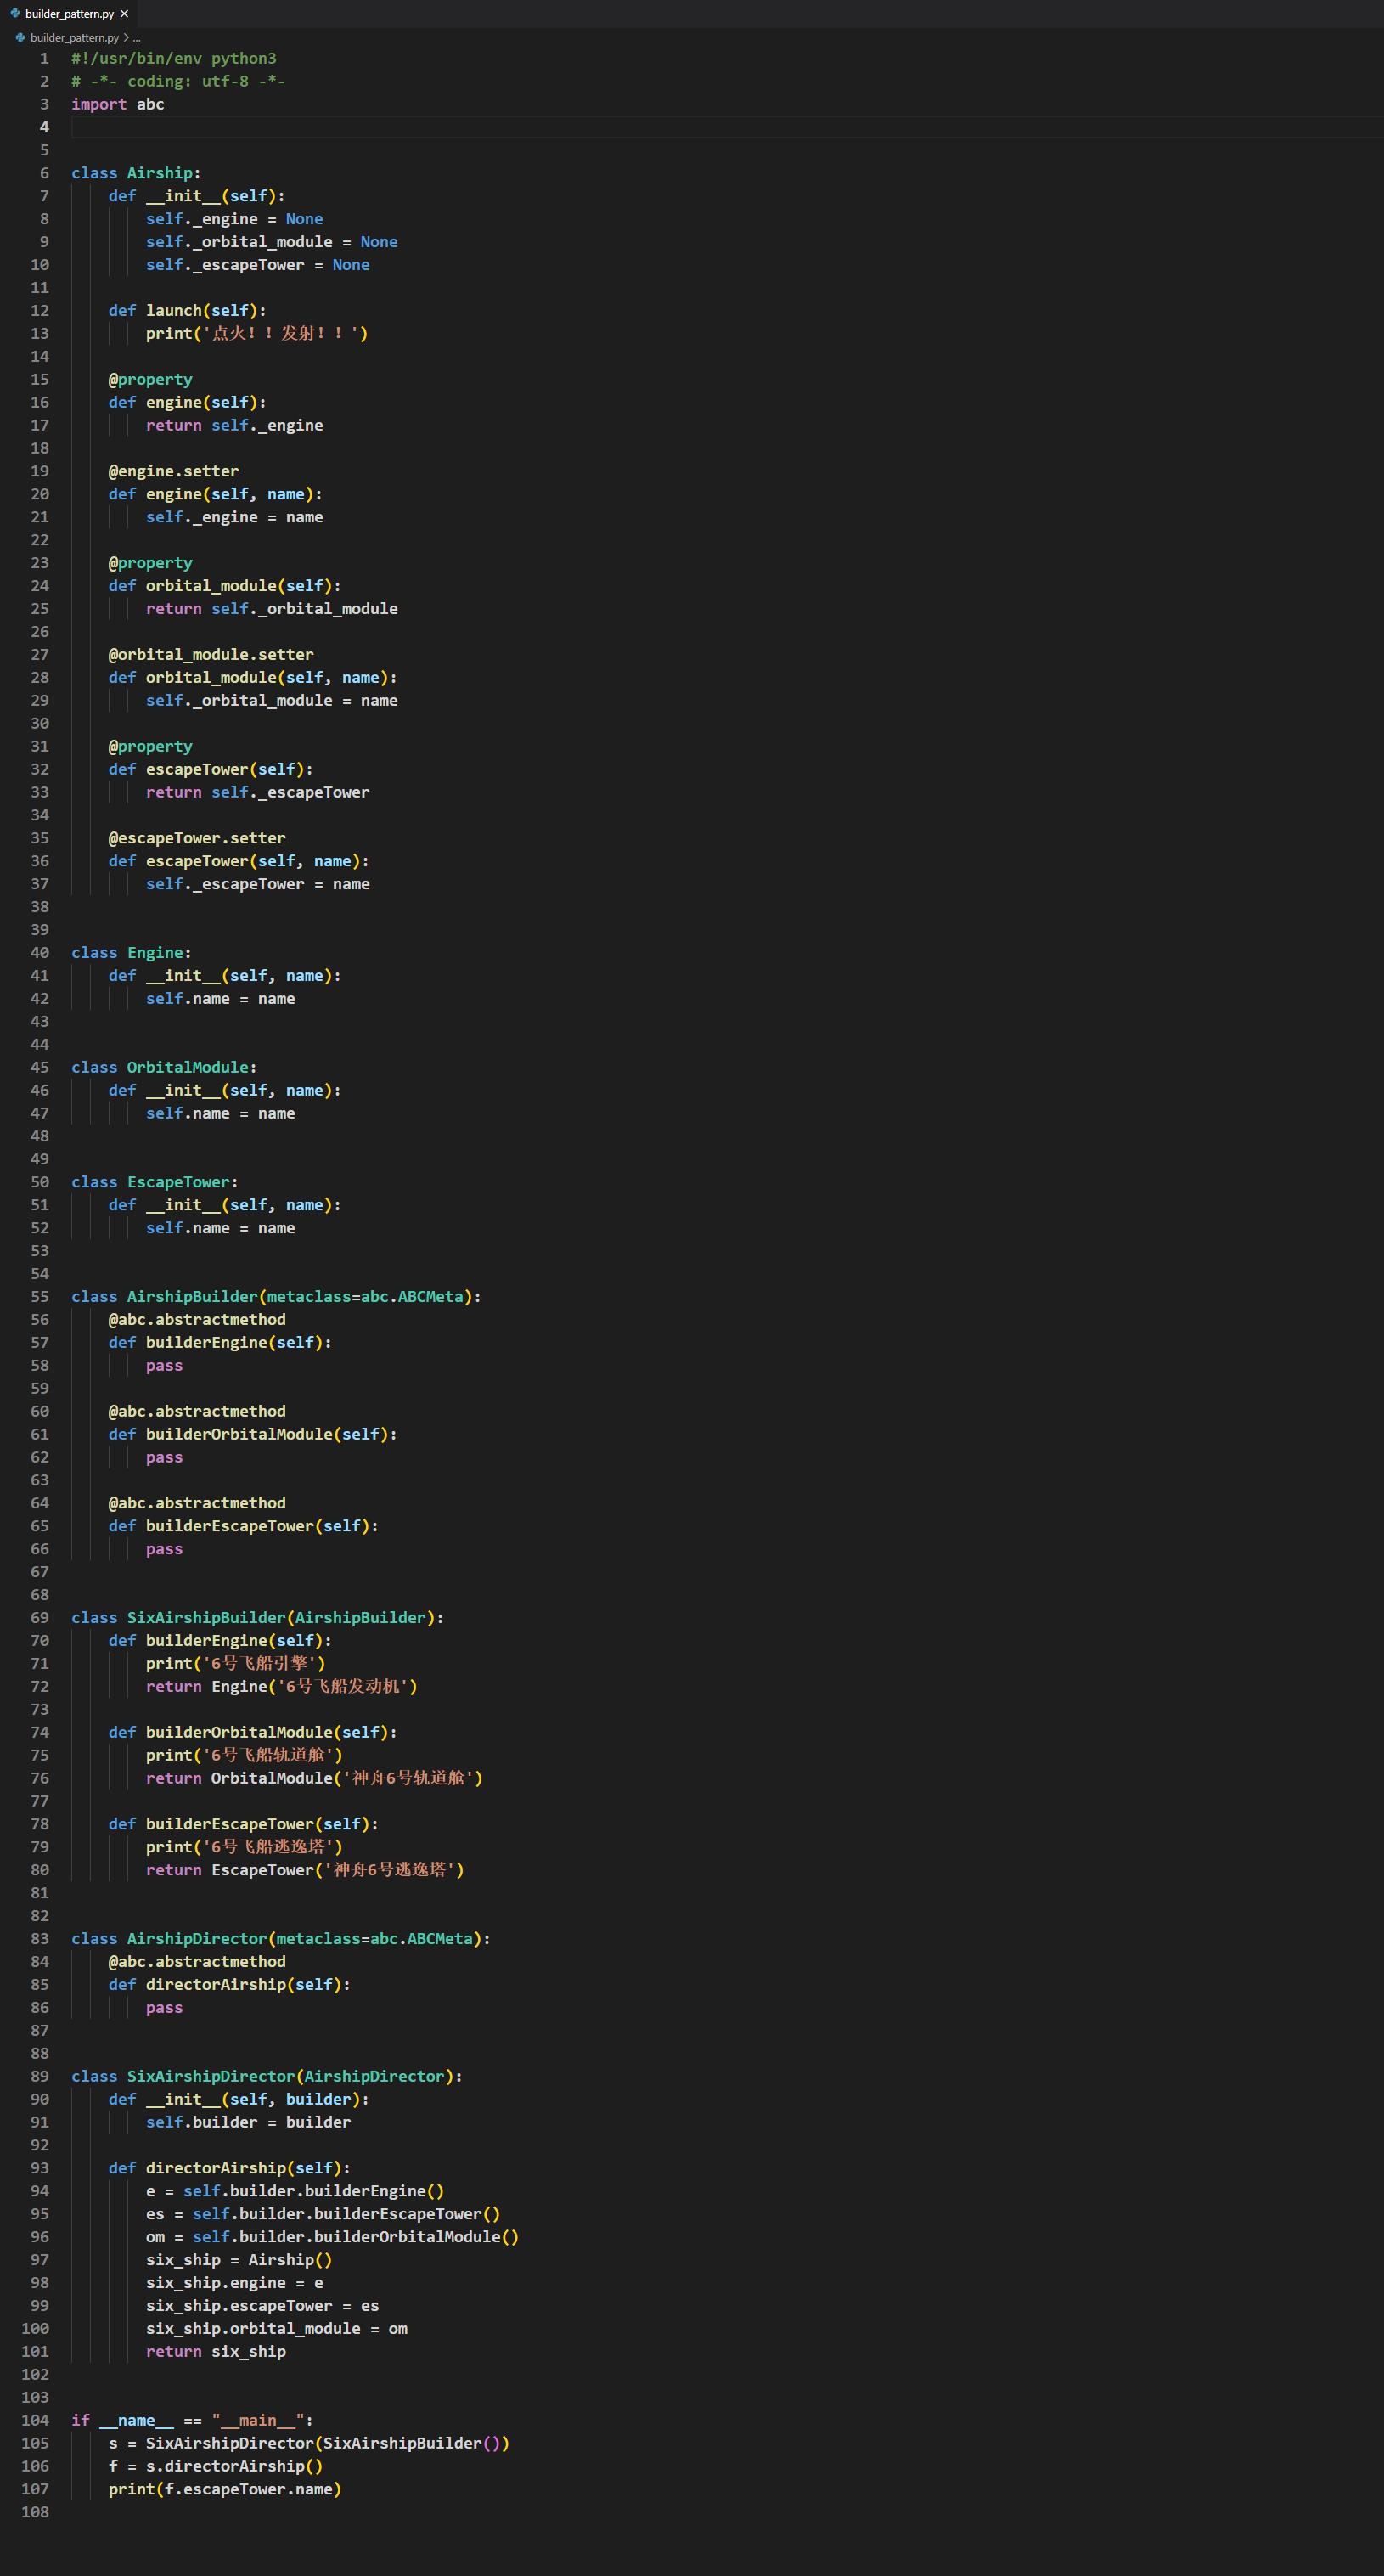
Task: Click 'six_ship = Airship()' line
Action: [x=239, y=2260]
